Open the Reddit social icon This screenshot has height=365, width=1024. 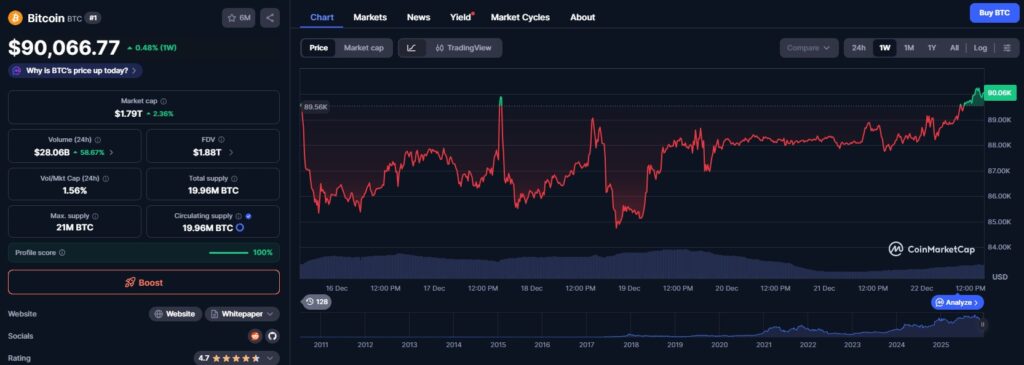point(256,336)
